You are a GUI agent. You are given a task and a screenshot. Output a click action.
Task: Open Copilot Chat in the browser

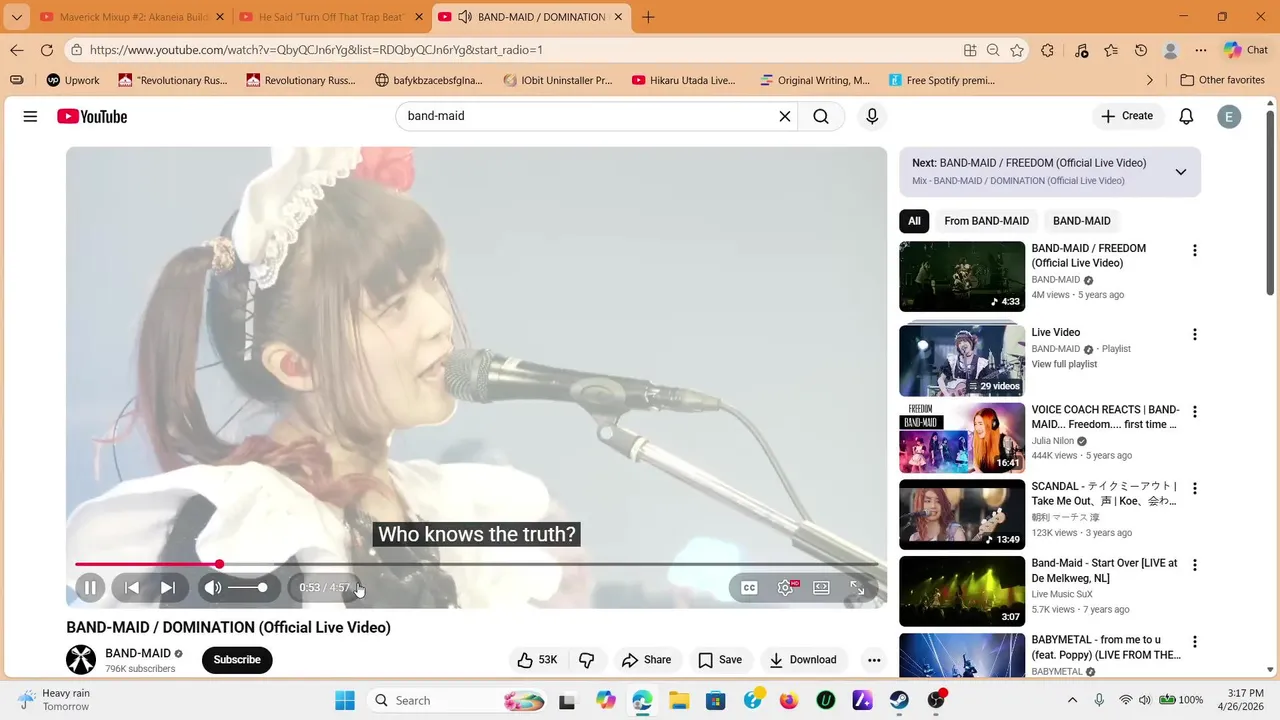(x=1246, y=50)
